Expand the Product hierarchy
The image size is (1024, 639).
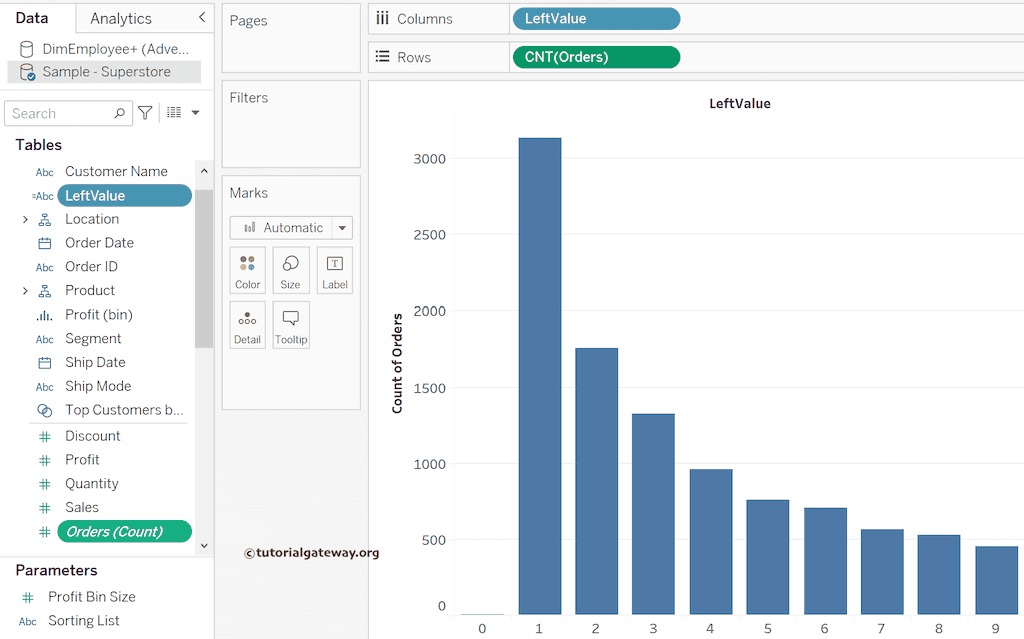coord(26,291)
